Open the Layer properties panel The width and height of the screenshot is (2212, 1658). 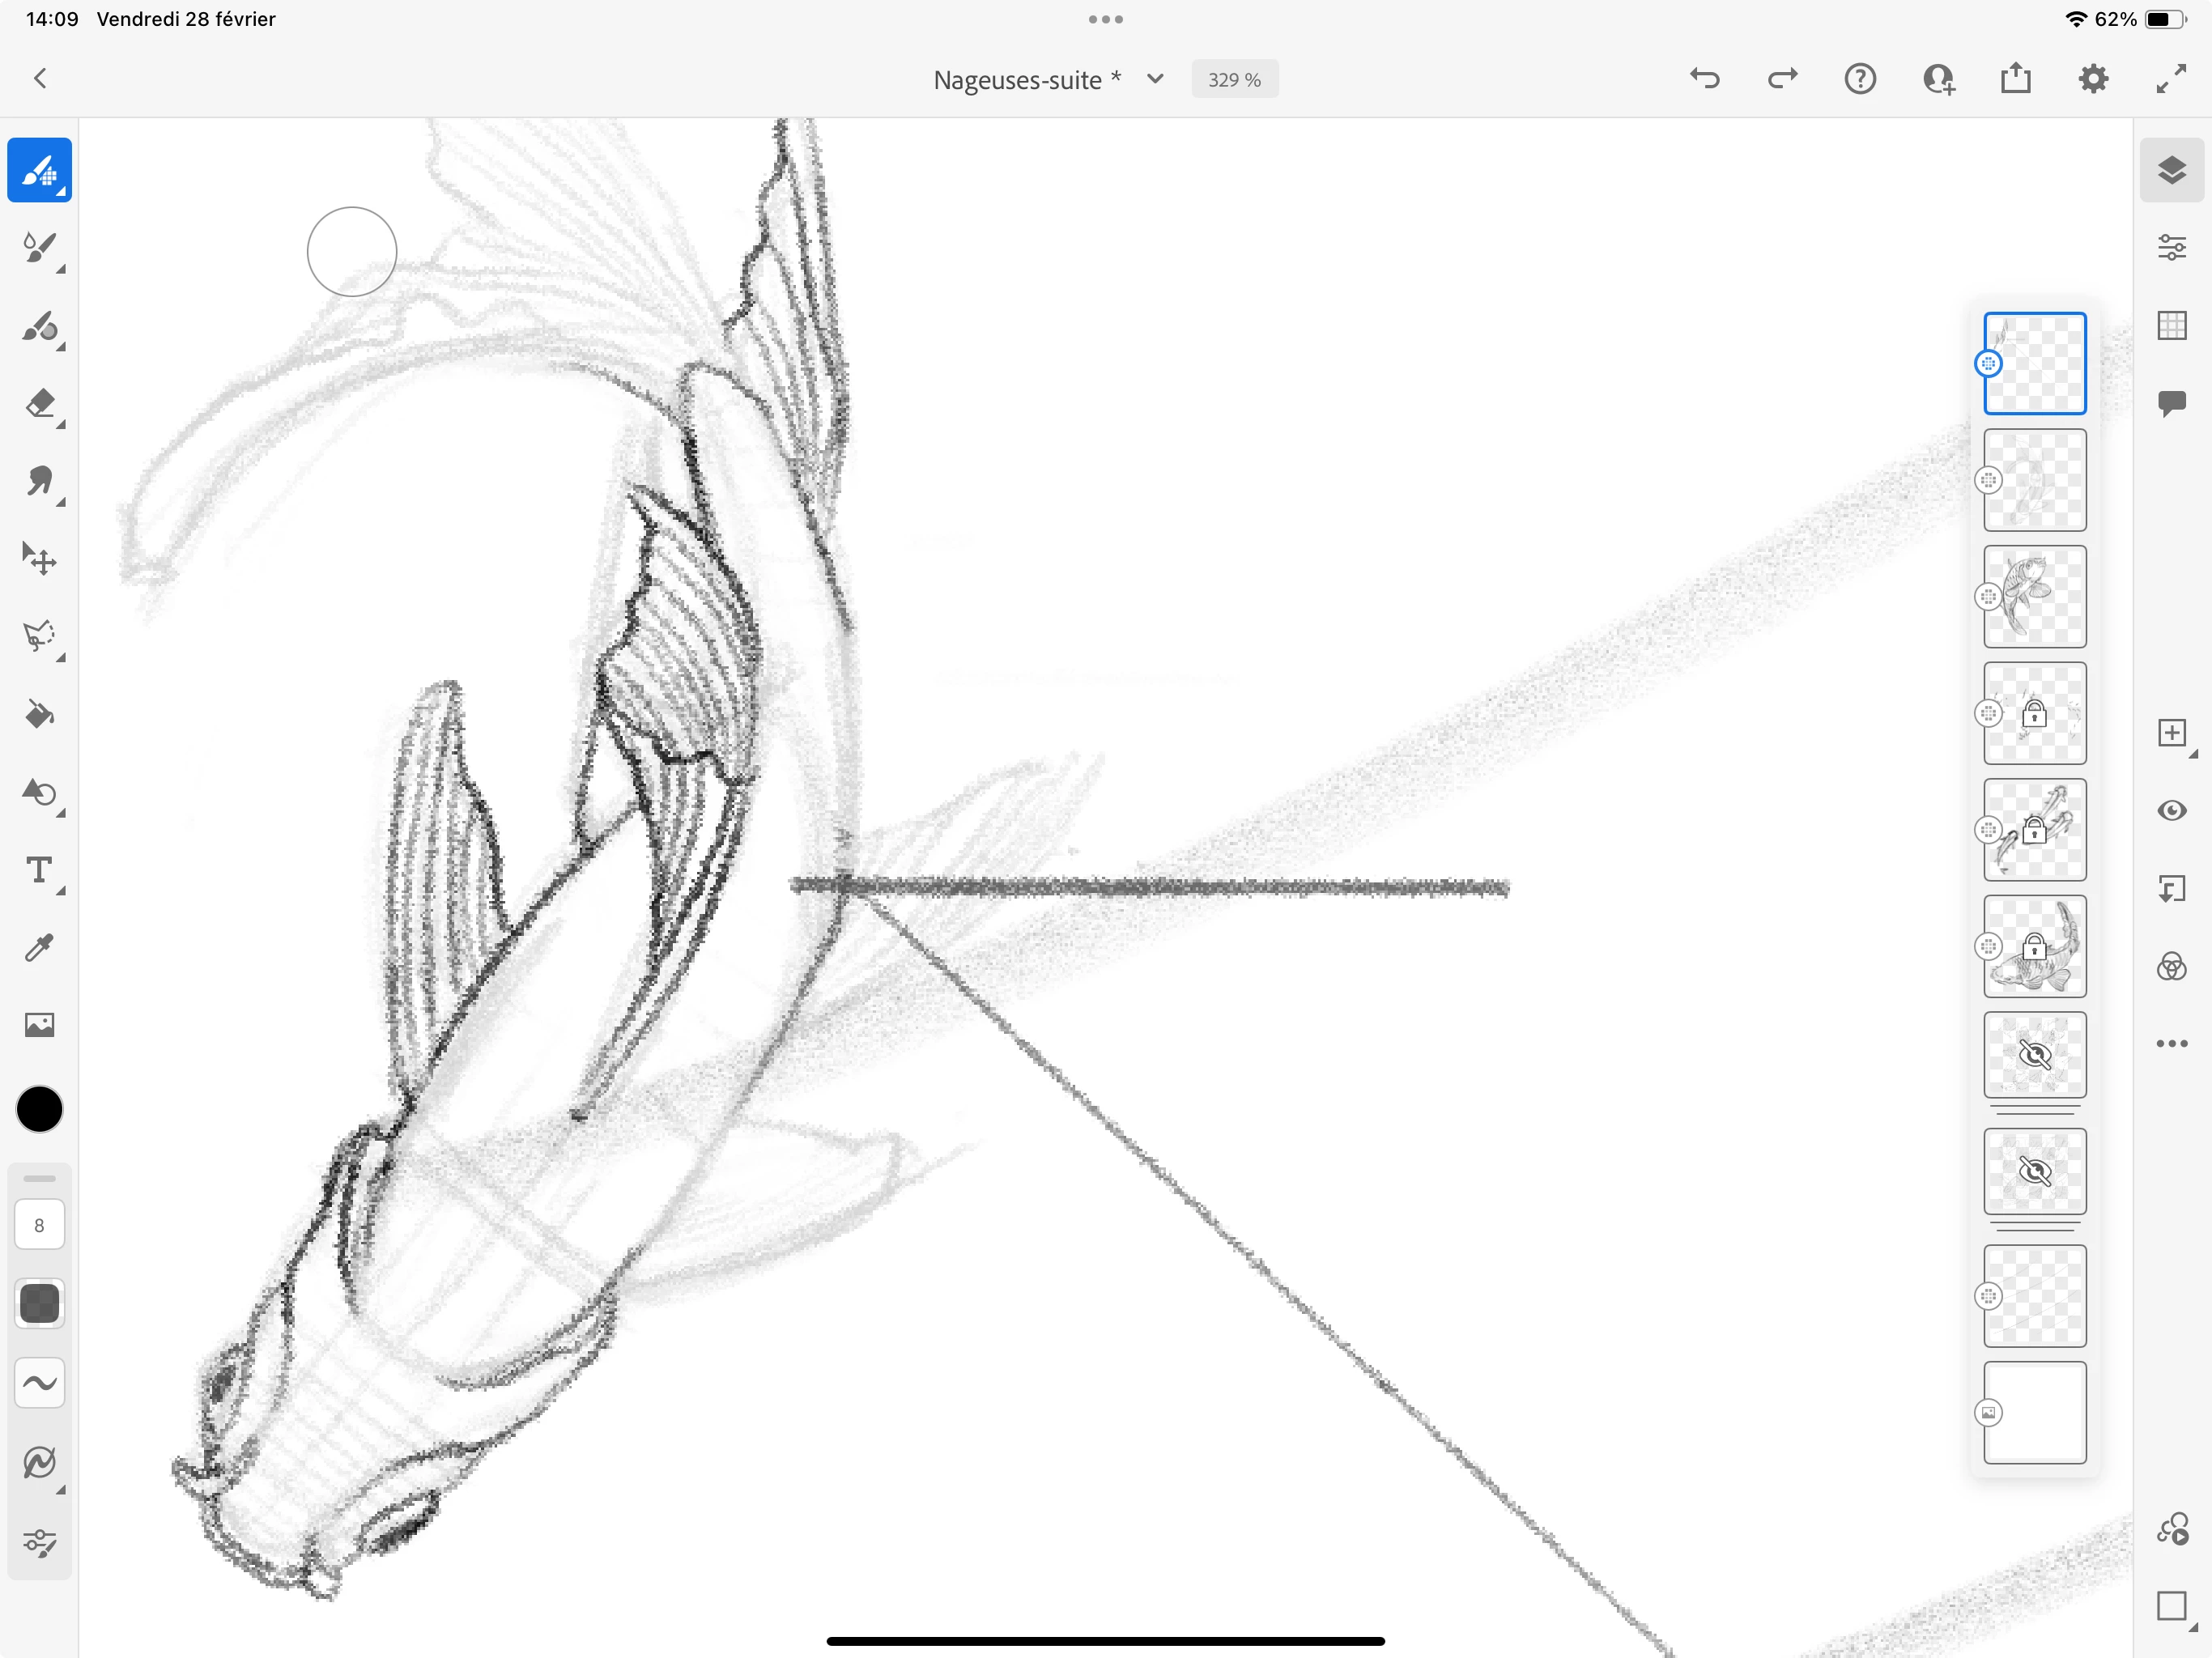point(2171,247)
